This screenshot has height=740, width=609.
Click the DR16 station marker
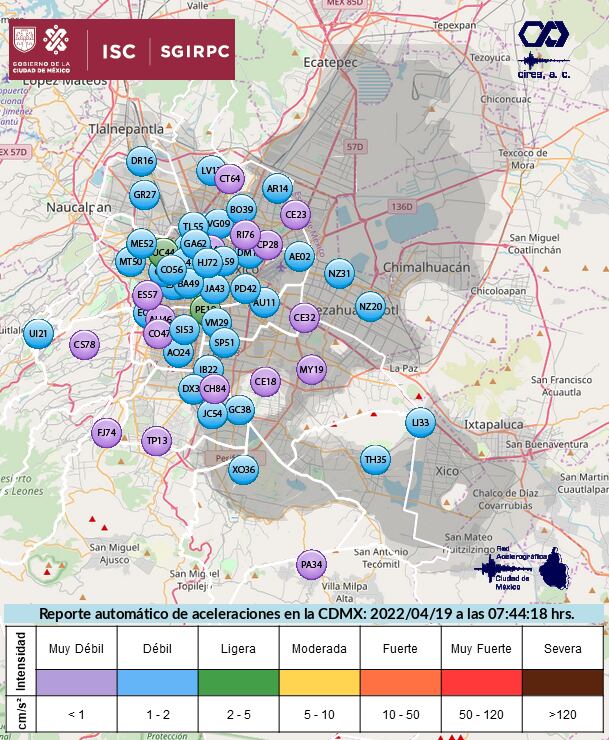click(142, 161)
